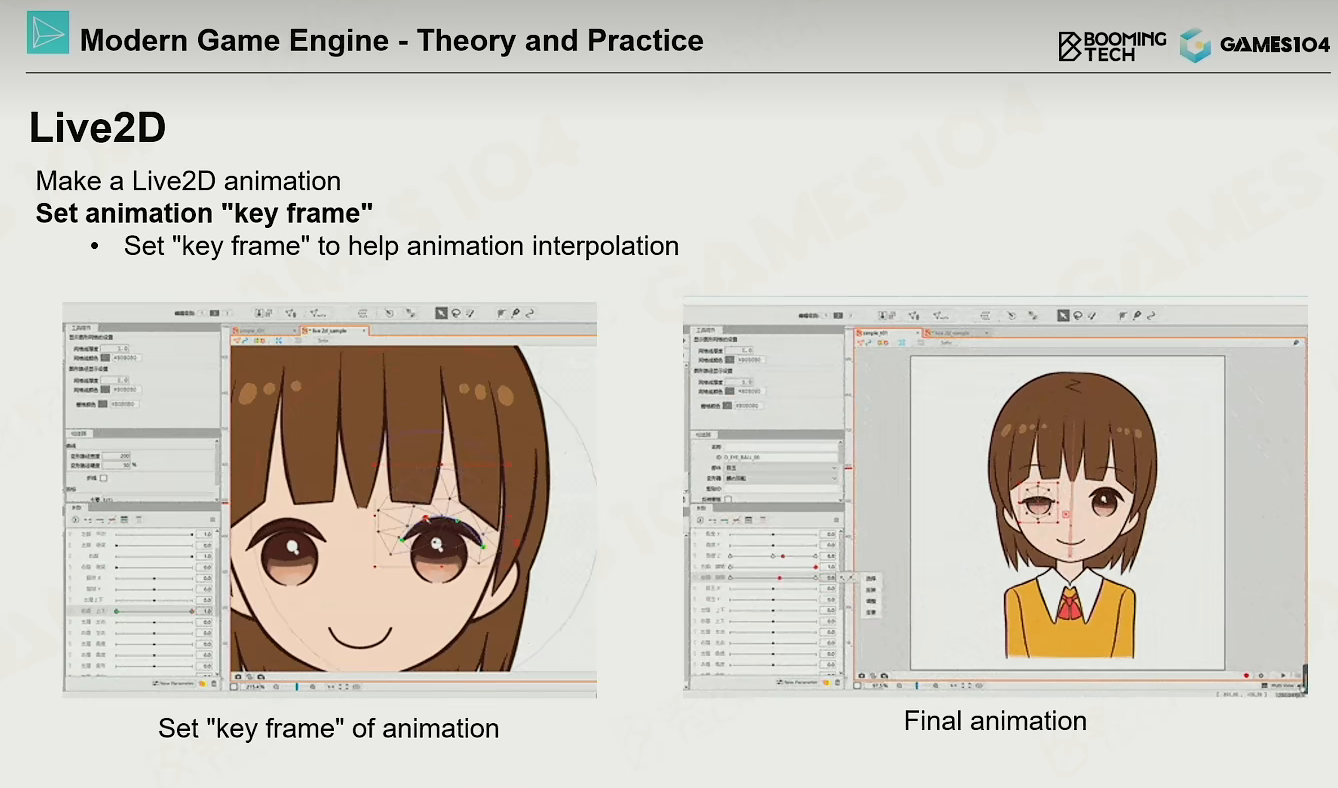Choose 调整 in the right editor popup menu
1338x788 pixels.
(x=870, y=601)
